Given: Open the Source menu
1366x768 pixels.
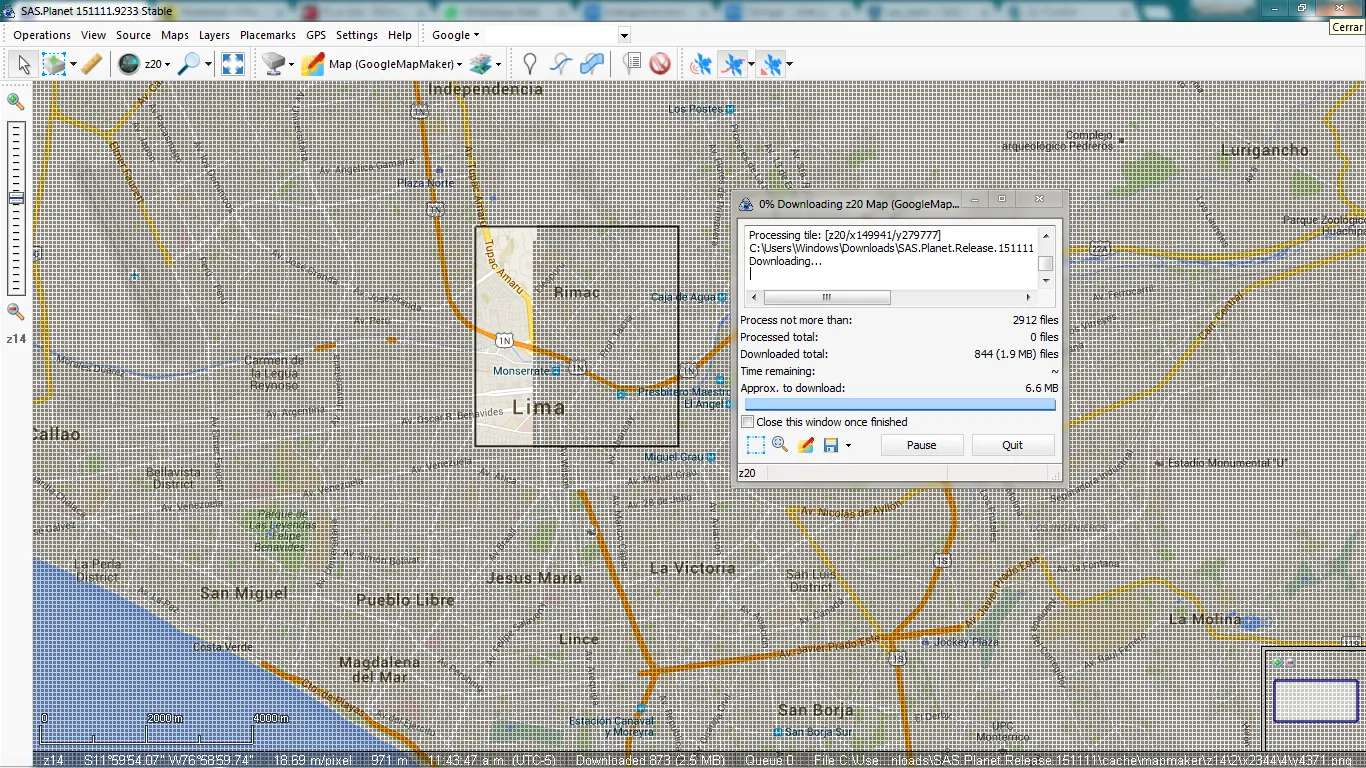Looking at the screenshot, I should pyautogui.click(x=133, y=35).
